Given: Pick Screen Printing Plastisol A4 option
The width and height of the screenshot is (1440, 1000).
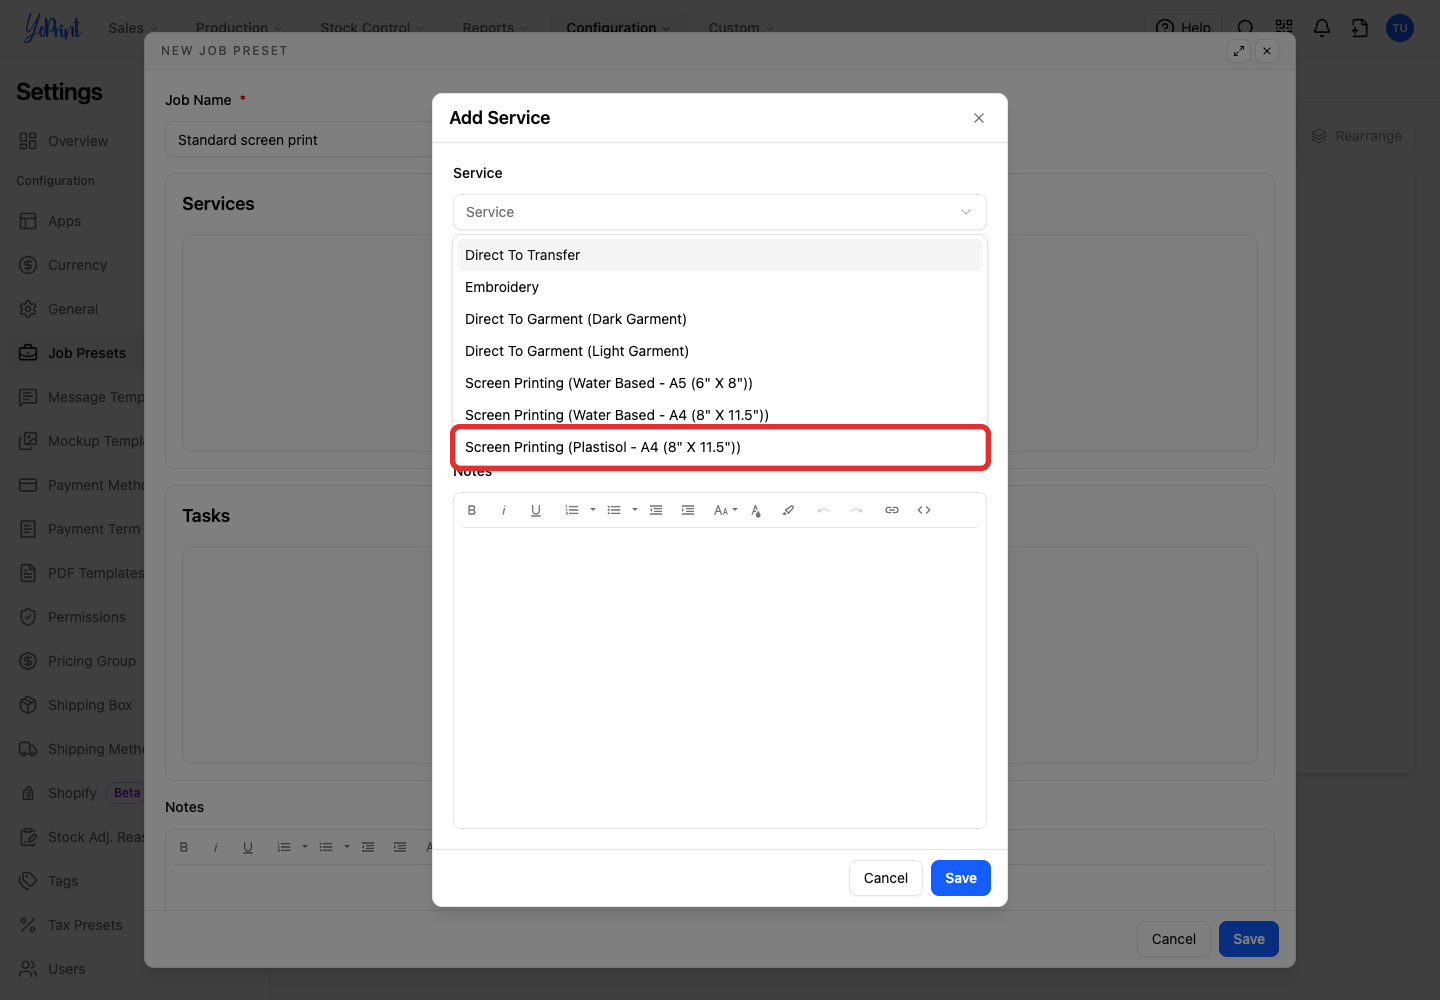Looking at the screenshot, I should coord(720,447).
